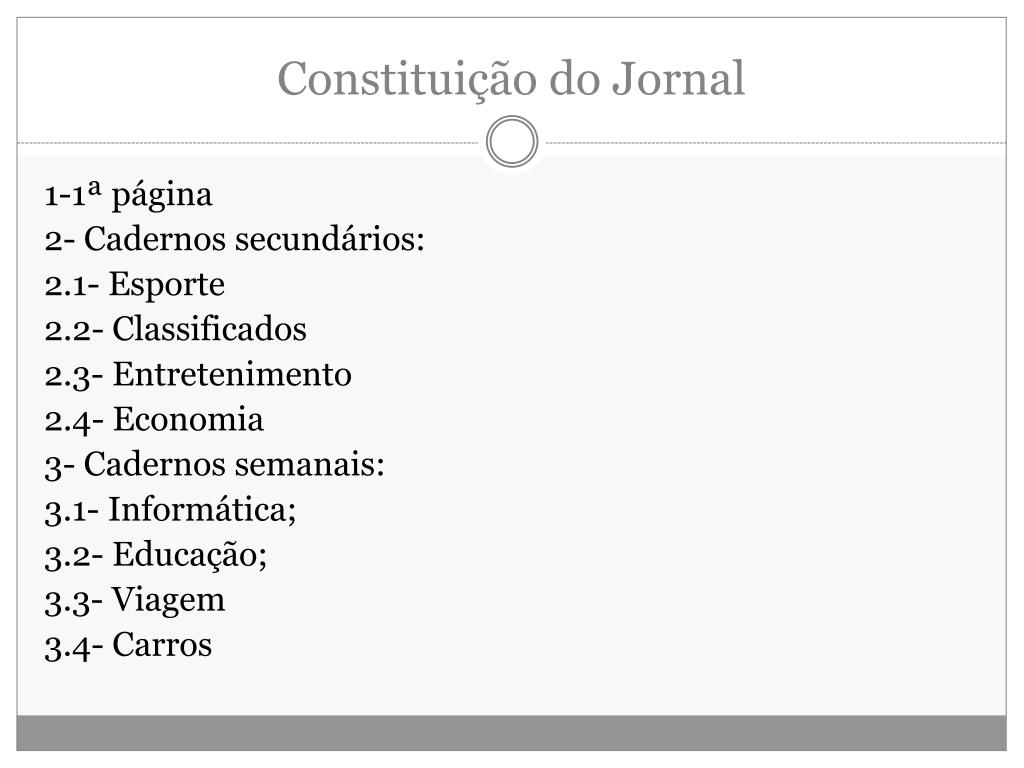Image resolution: width=1024 pixels, height=768 pixels.
Task: Click the circle ornament under the title
Action: pos(512,142)
